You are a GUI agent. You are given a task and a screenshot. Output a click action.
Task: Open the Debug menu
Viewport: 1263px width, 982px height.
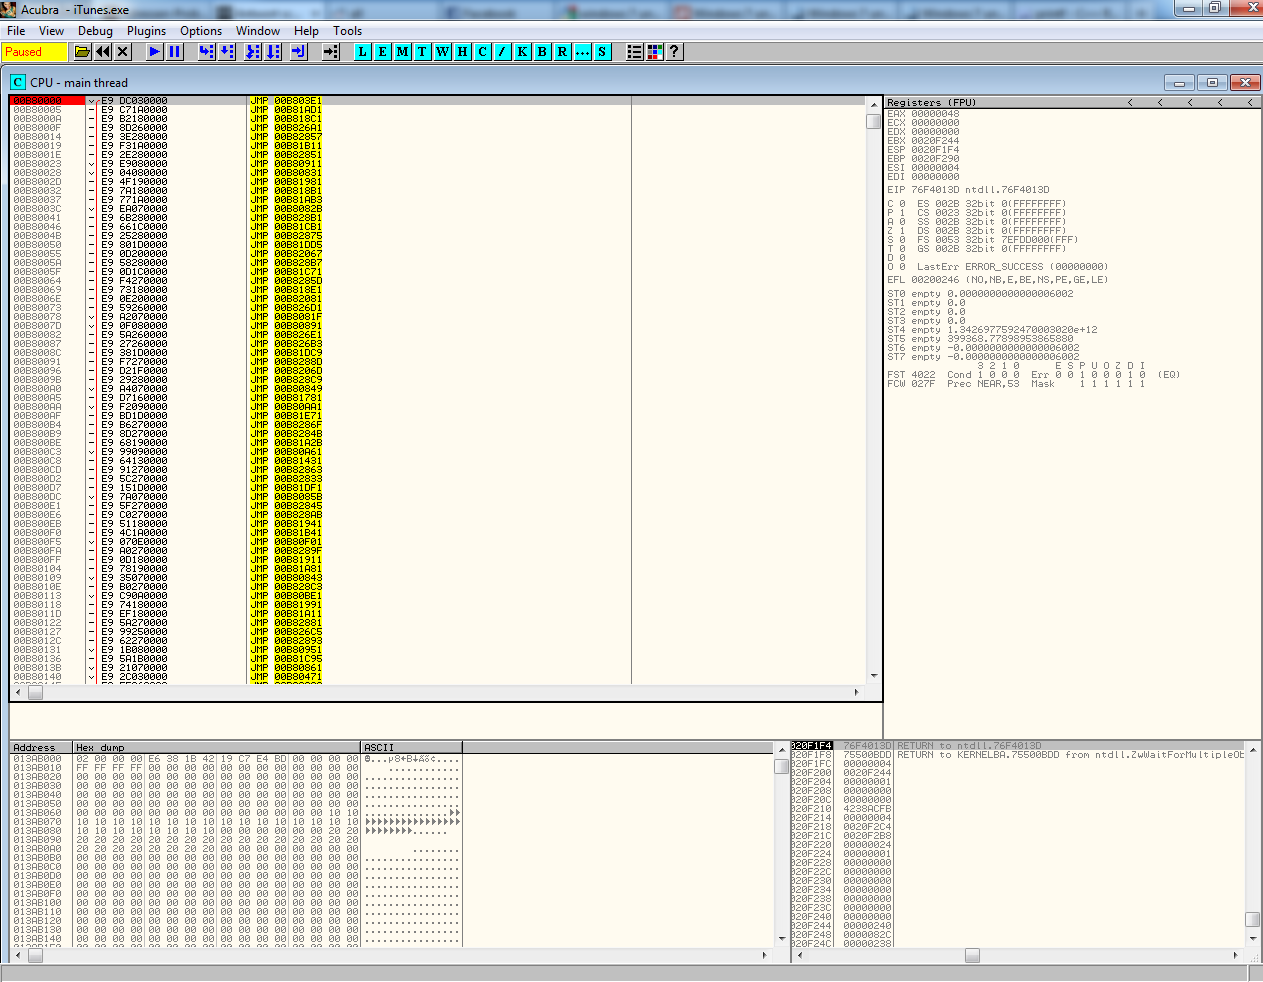(x=95, y=31)
